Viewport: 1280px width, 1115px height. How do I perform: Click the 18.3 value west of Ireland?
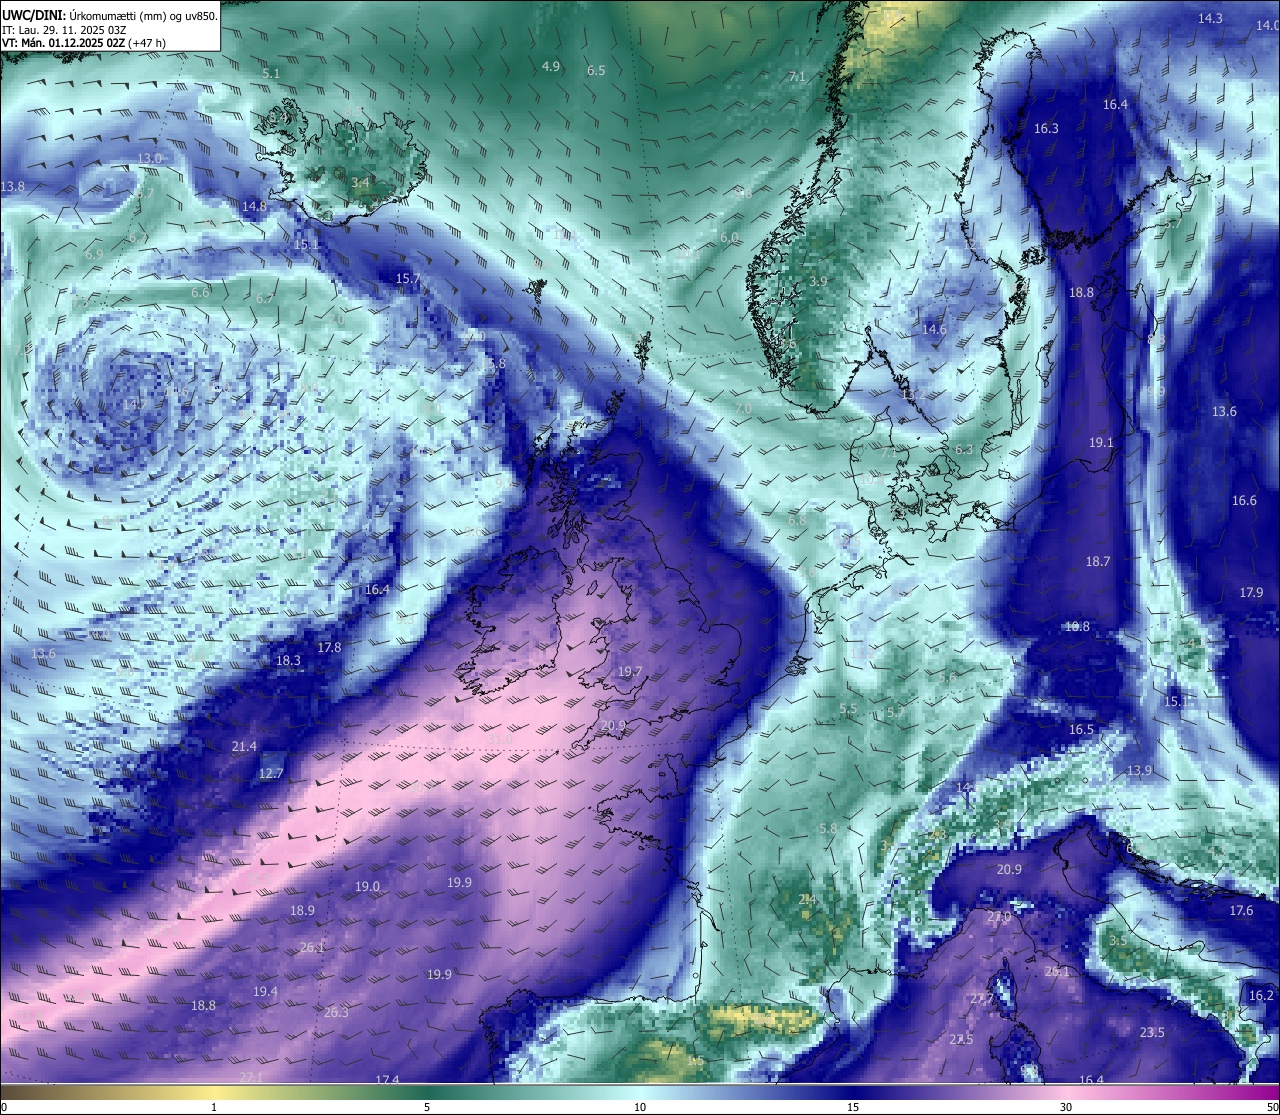(x=288, y=661)
